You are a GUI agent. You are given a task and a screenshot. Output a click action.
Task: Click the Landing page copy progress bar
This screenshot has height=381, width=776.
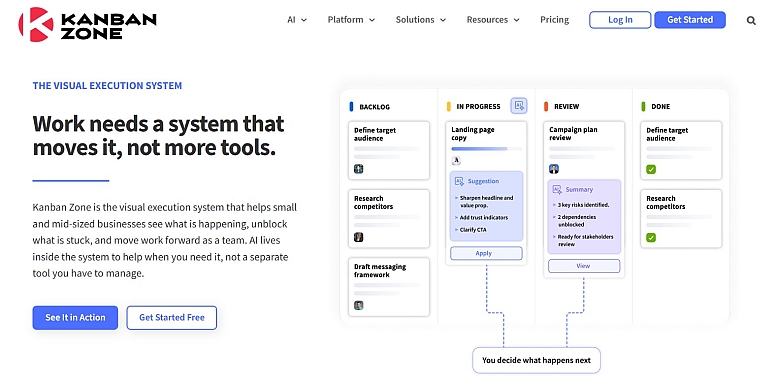[486, 148]
